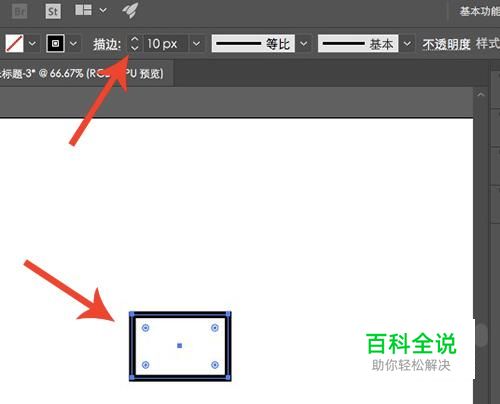Click the fill color swatch with red slash
The width and height of the screenshot is (500, 404).
[14, 43]
